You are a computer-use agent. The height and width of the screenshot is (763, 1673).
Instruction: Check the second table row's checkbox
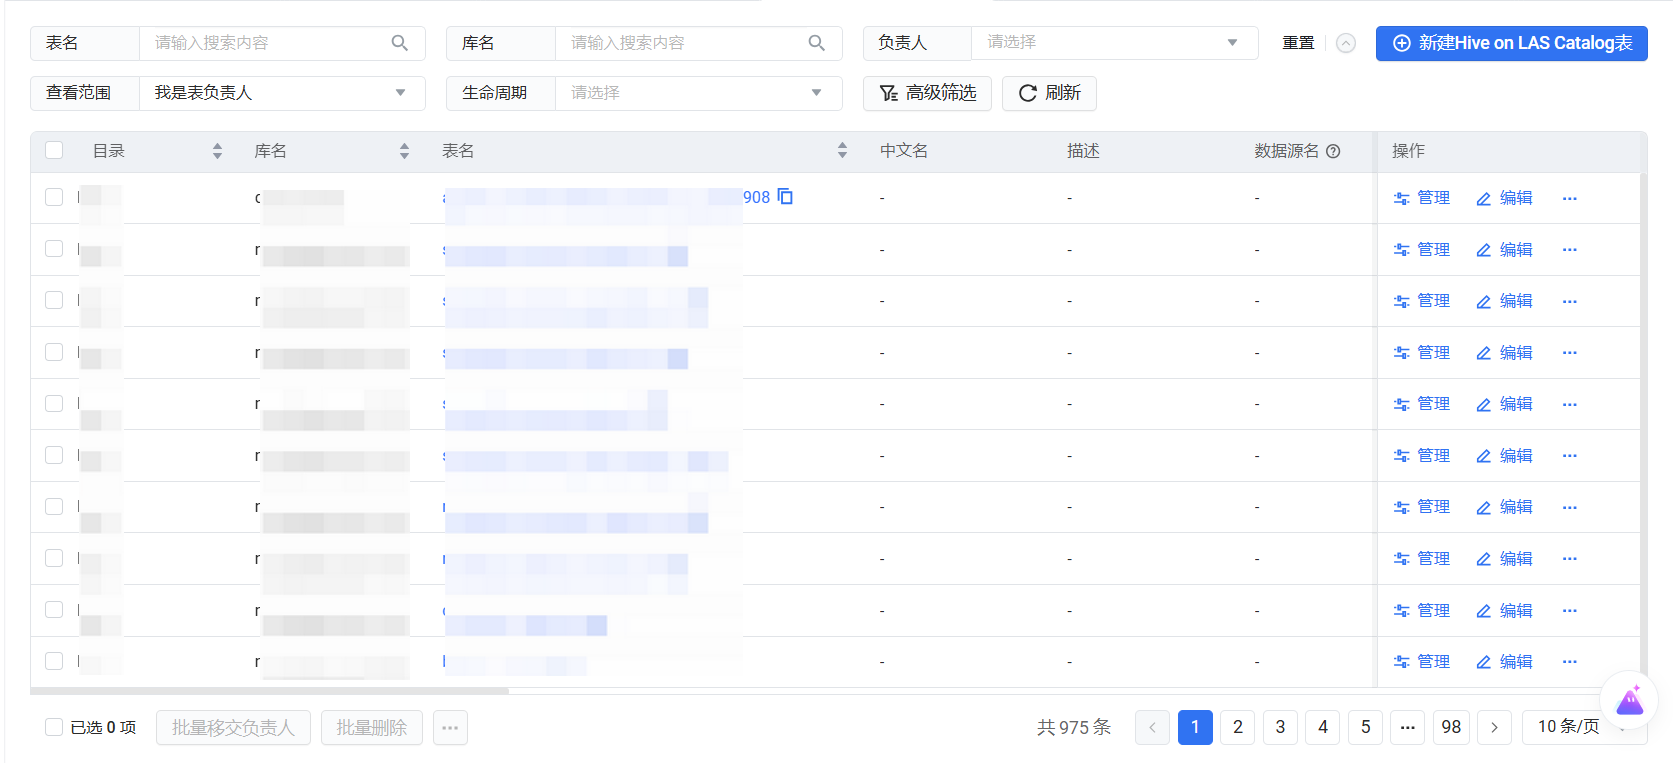coord(54,248)
